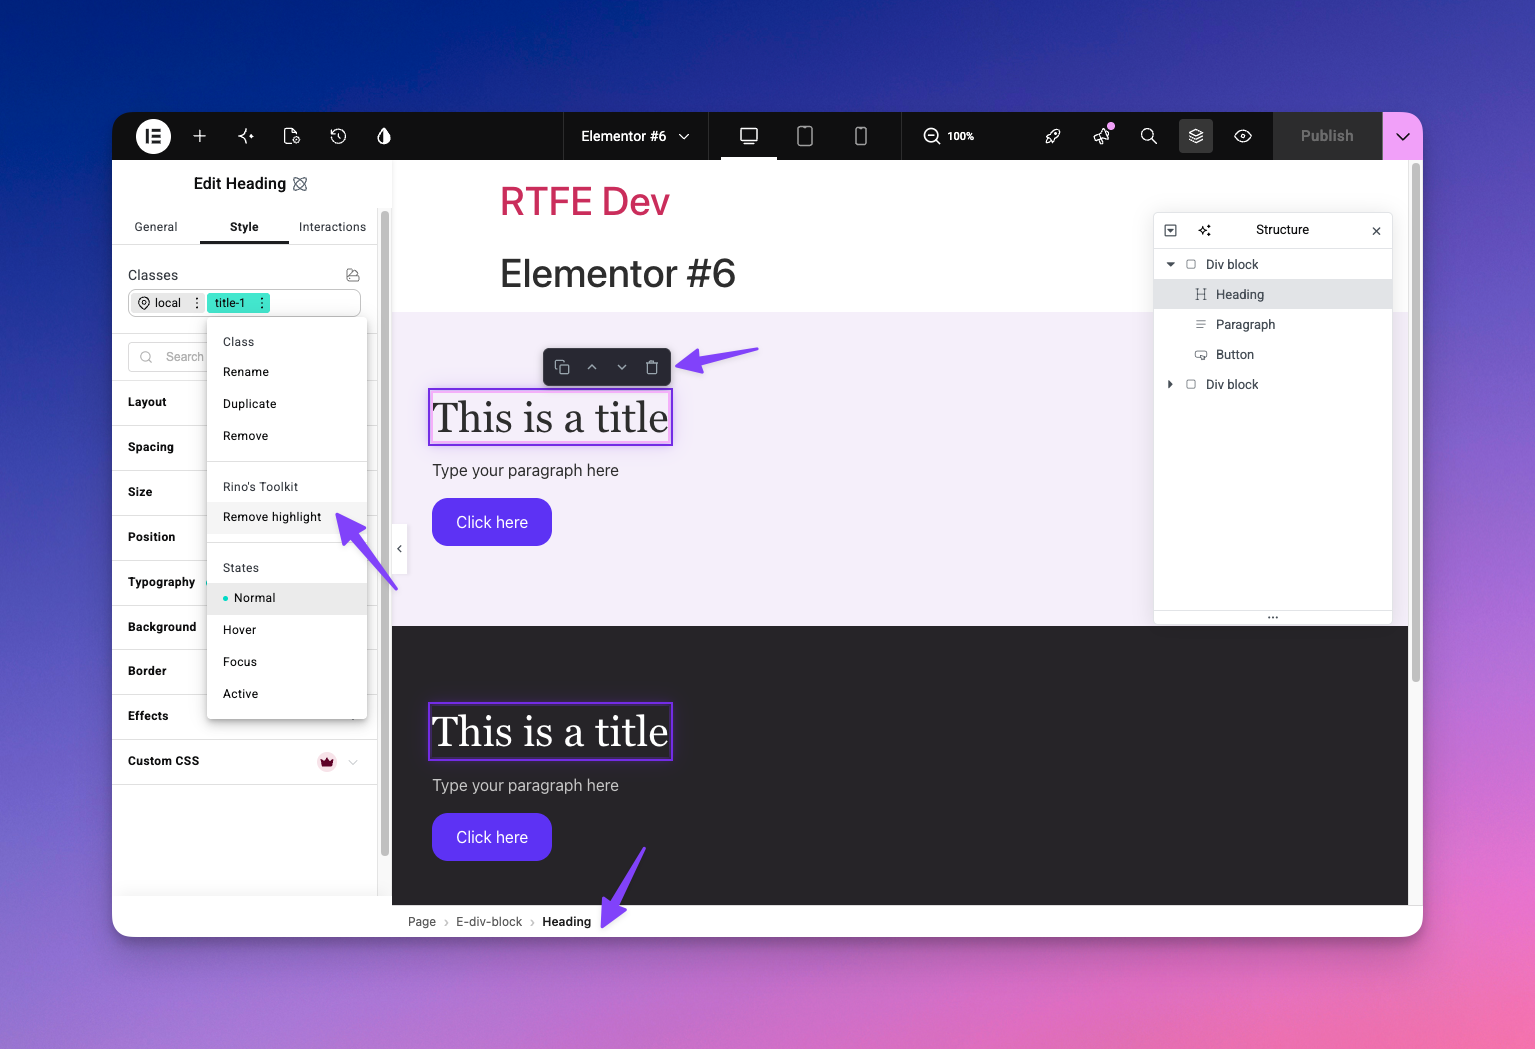Image resolution: width=1535 pixels, height=1049 pixels.
Task: Open the local class options dots
Action: [x=197, y=303]
